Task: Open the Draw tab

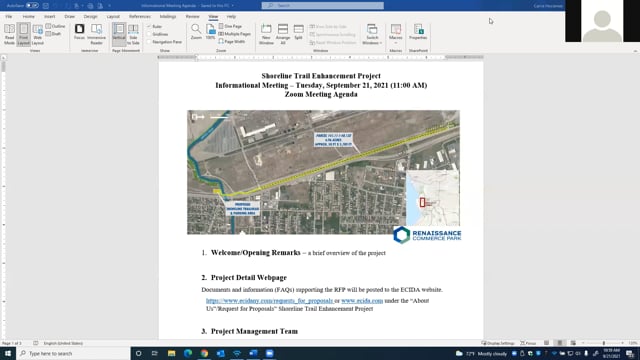Action: 69,17
